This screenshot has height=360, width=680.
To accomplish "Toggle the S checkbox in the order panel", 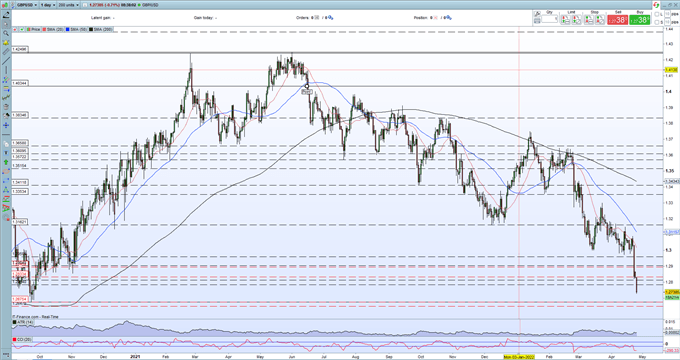I will (x=657, y=22).
